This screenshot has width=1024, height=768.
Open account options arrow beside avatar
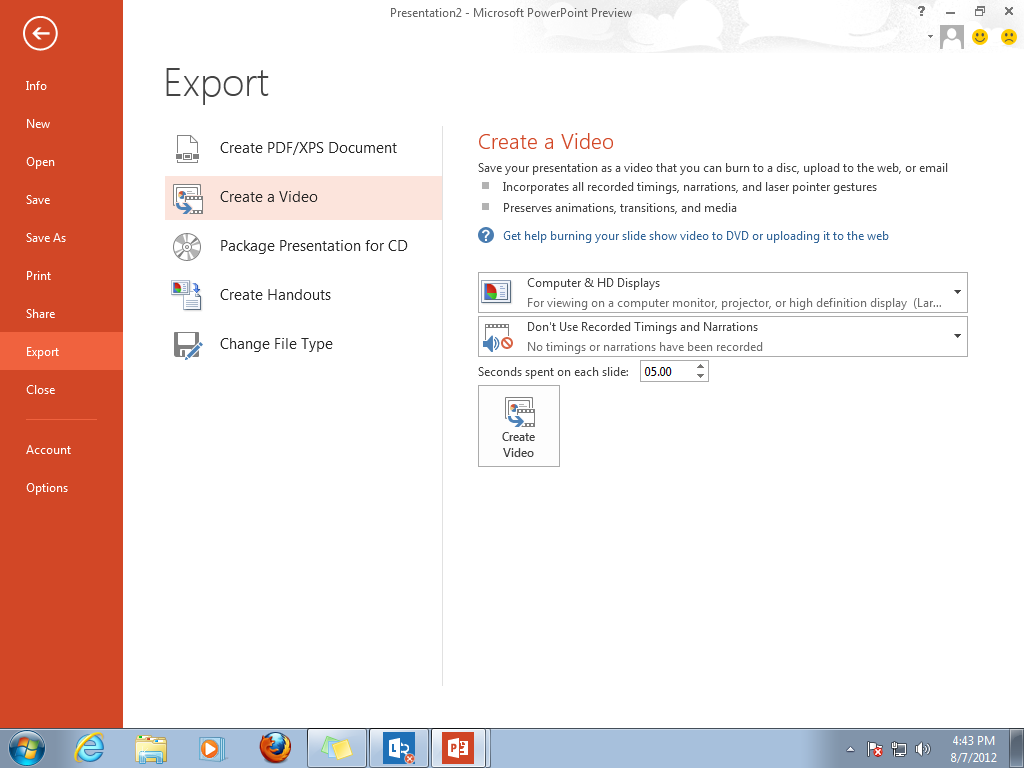pos(931,37)
